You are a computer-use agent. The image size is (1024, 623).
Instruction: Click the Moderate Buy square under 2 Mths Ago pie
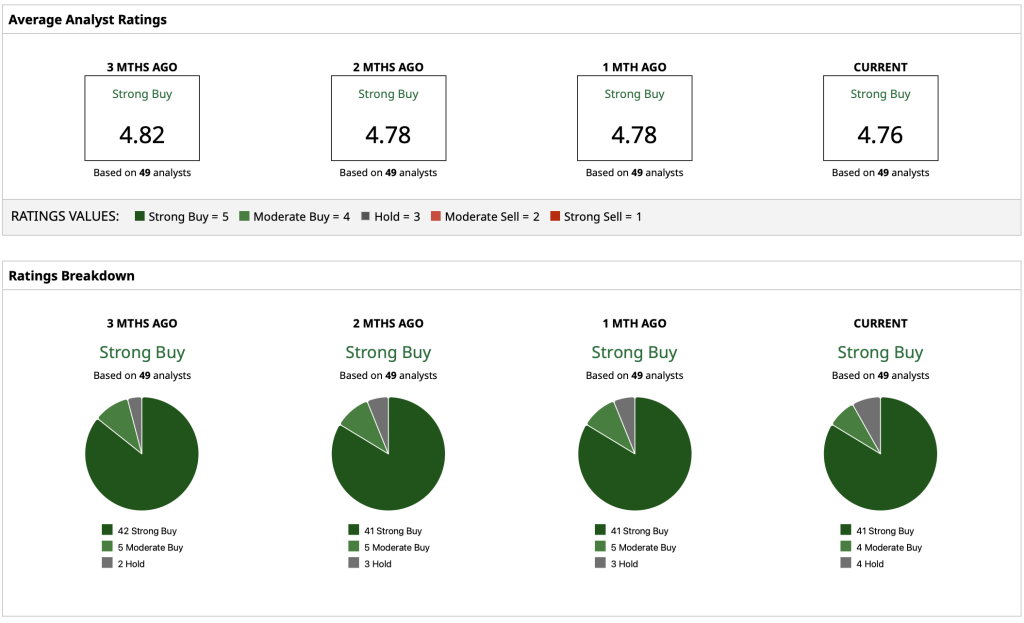(x=352, y=547)
